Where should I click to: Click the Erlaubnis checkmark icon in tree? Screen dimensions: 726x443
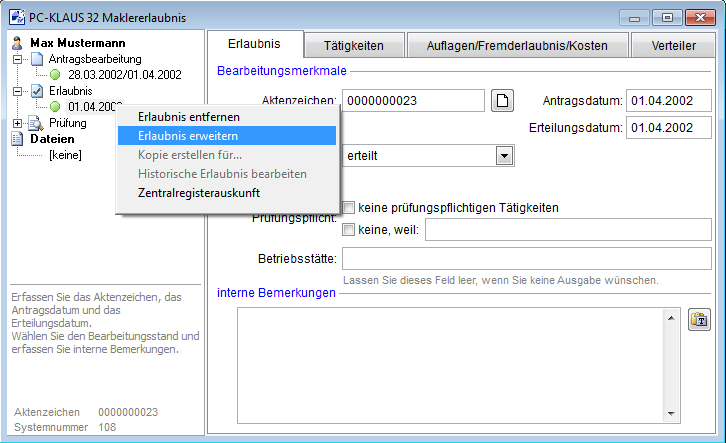pyautogui.click(x=37, y=91)
